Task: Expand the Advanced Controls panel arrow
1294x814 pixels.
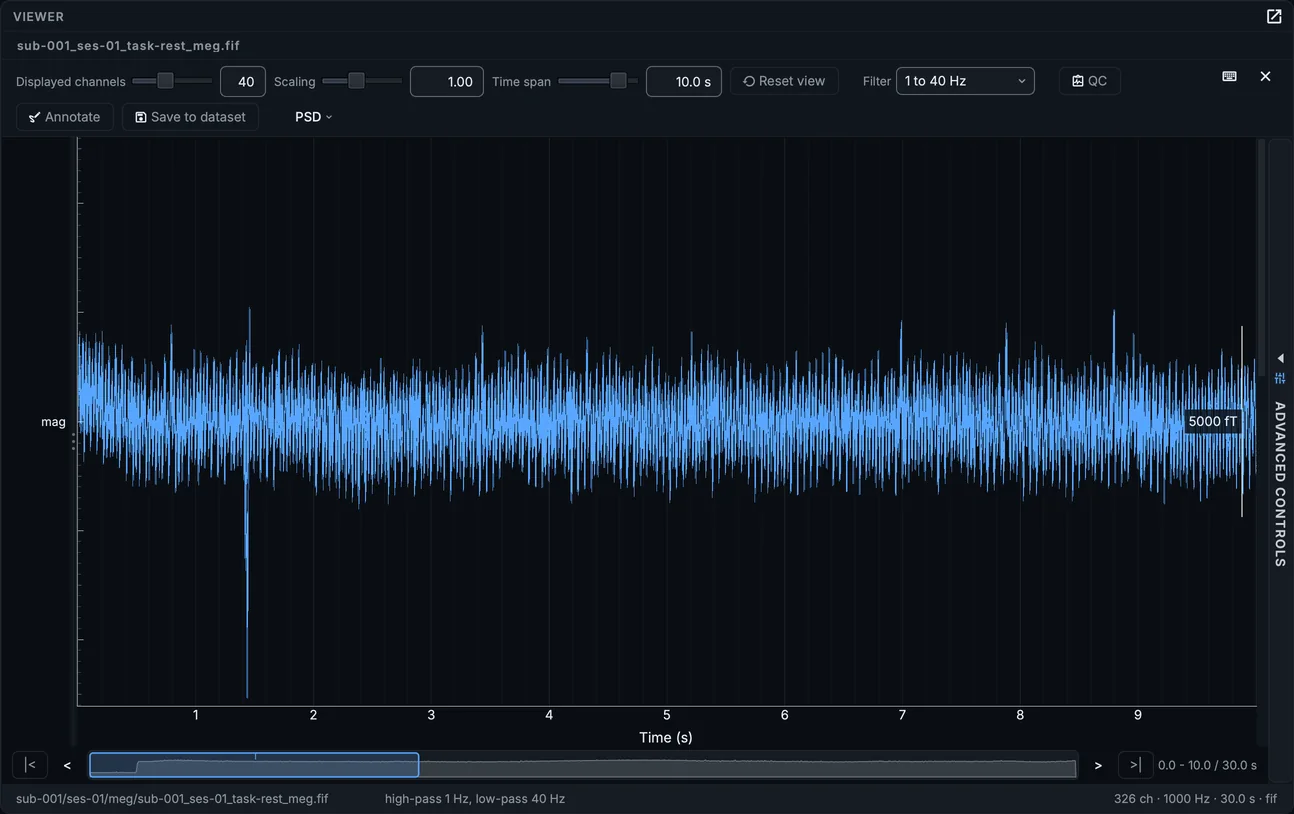Action: coord(1280,358)
